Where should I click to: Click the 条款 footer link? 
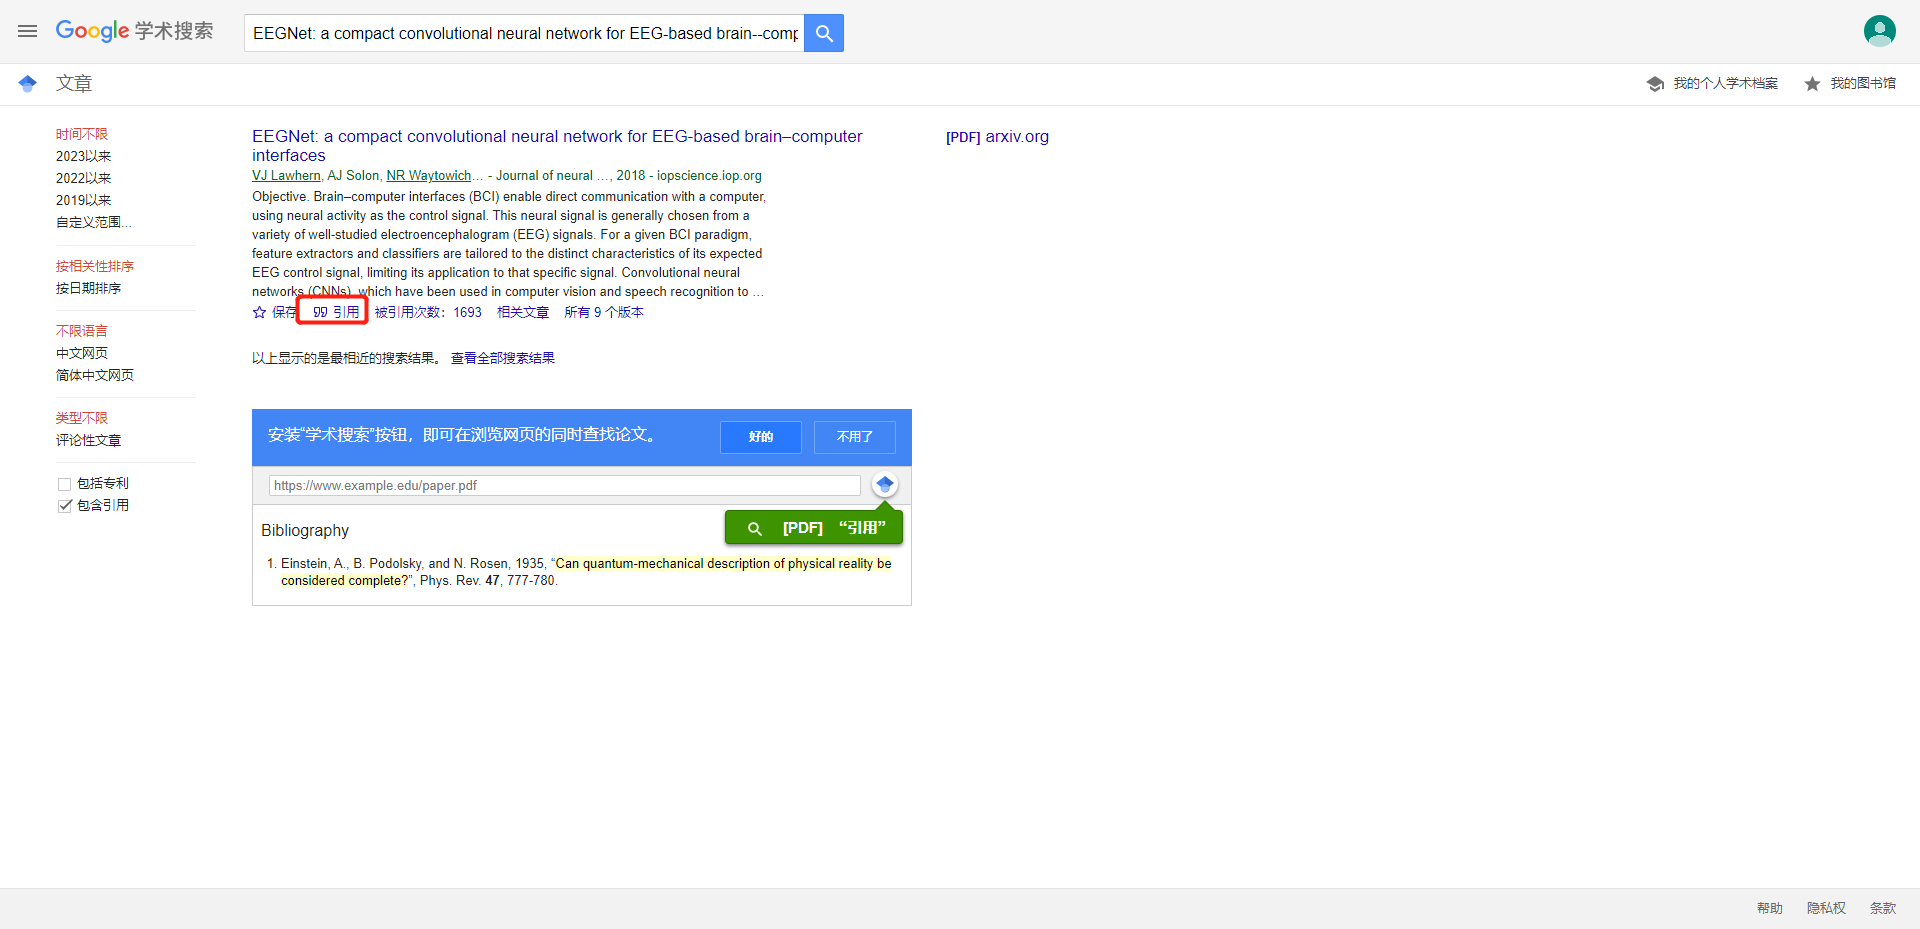(1883, 908)
